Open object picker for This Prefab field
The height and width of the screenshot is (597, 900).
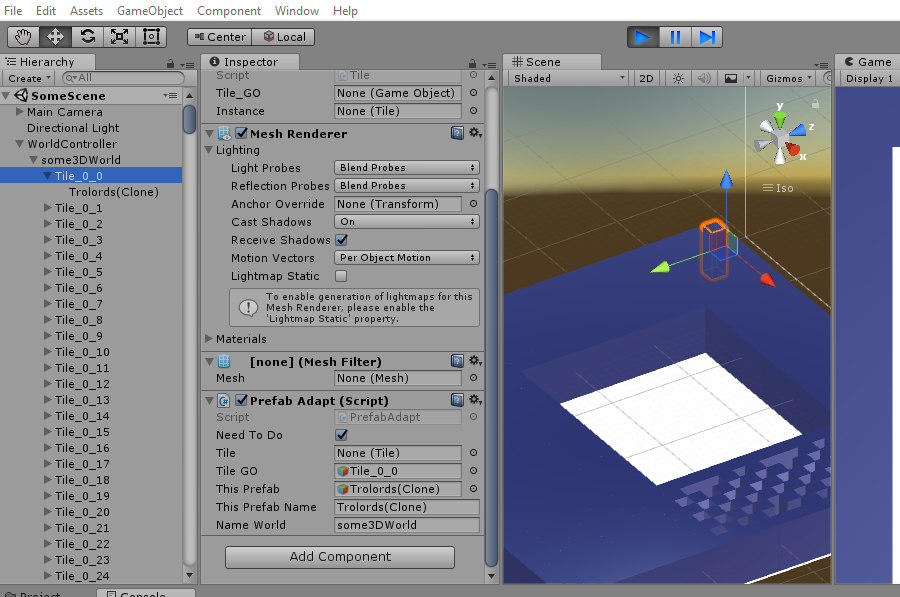(474, 489)
